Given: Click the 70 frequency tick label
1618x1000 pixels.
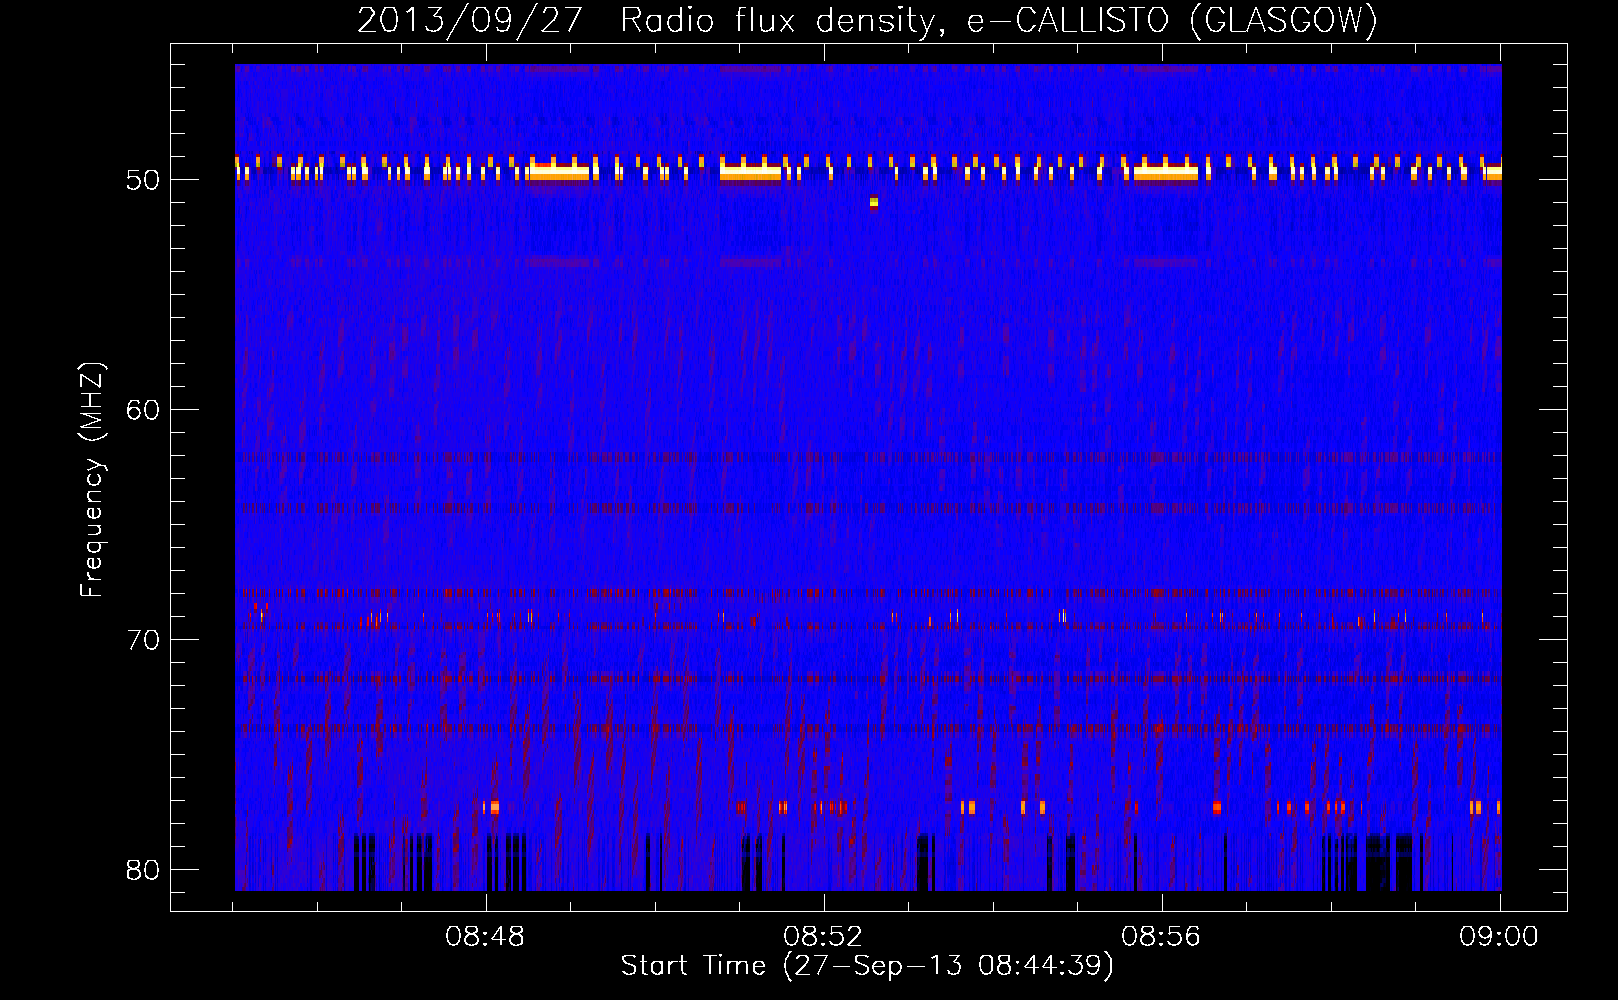Looking at the screenshot, I should tap(143, 640).
